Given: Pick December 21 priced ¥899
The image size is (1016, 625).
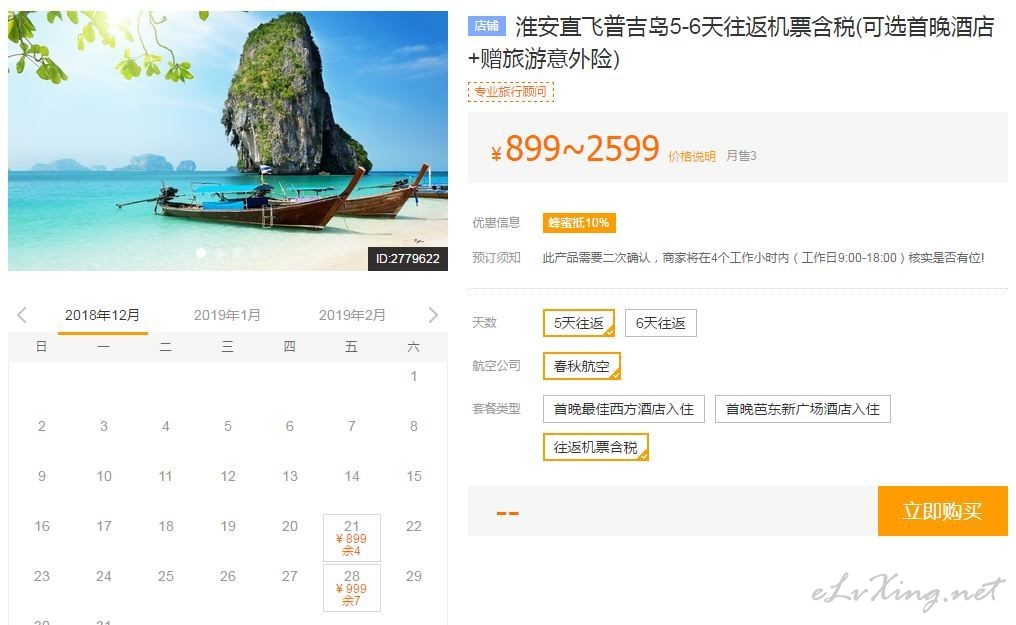Looking at the screenshot, I should tap(352, 538).
